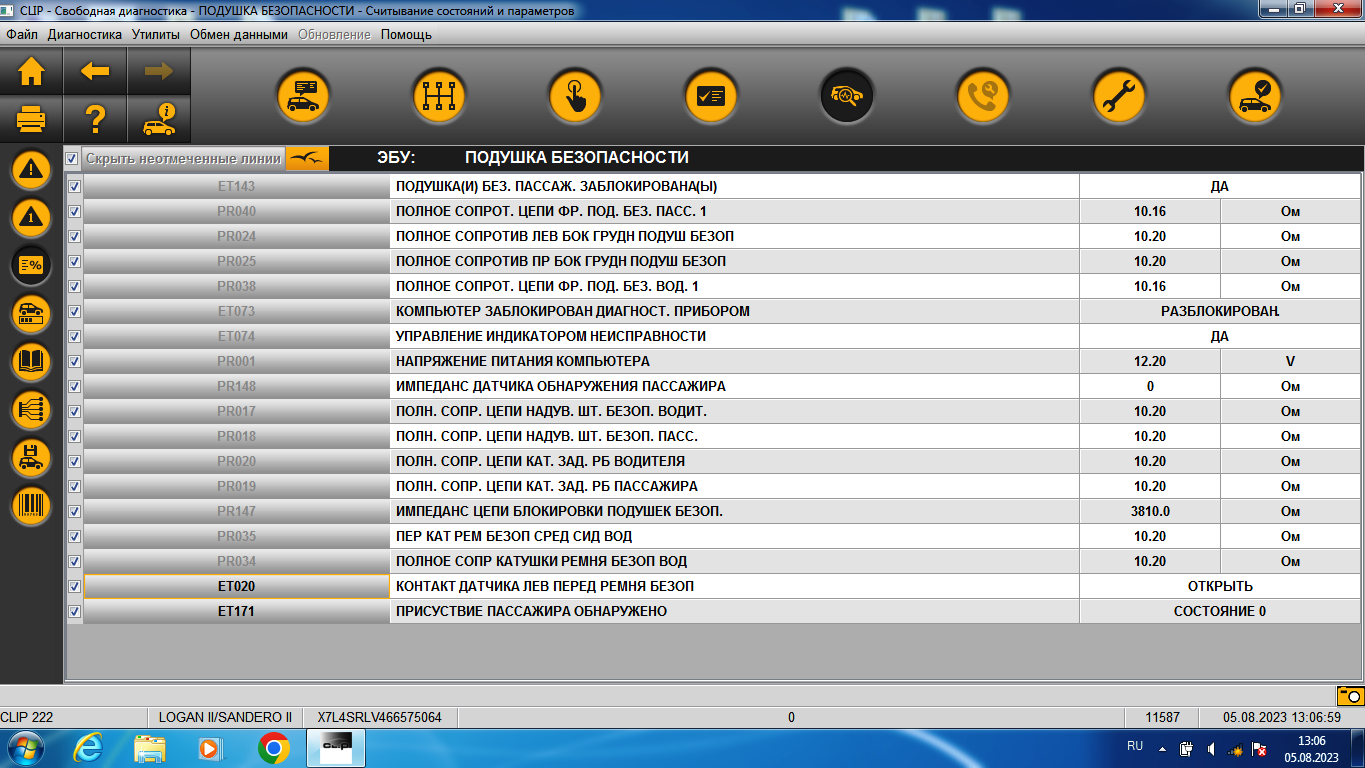Click the gearbox shift pattern icon
Image resolution: width=1365 pixels, height=768 pixels.
[439, 96]
